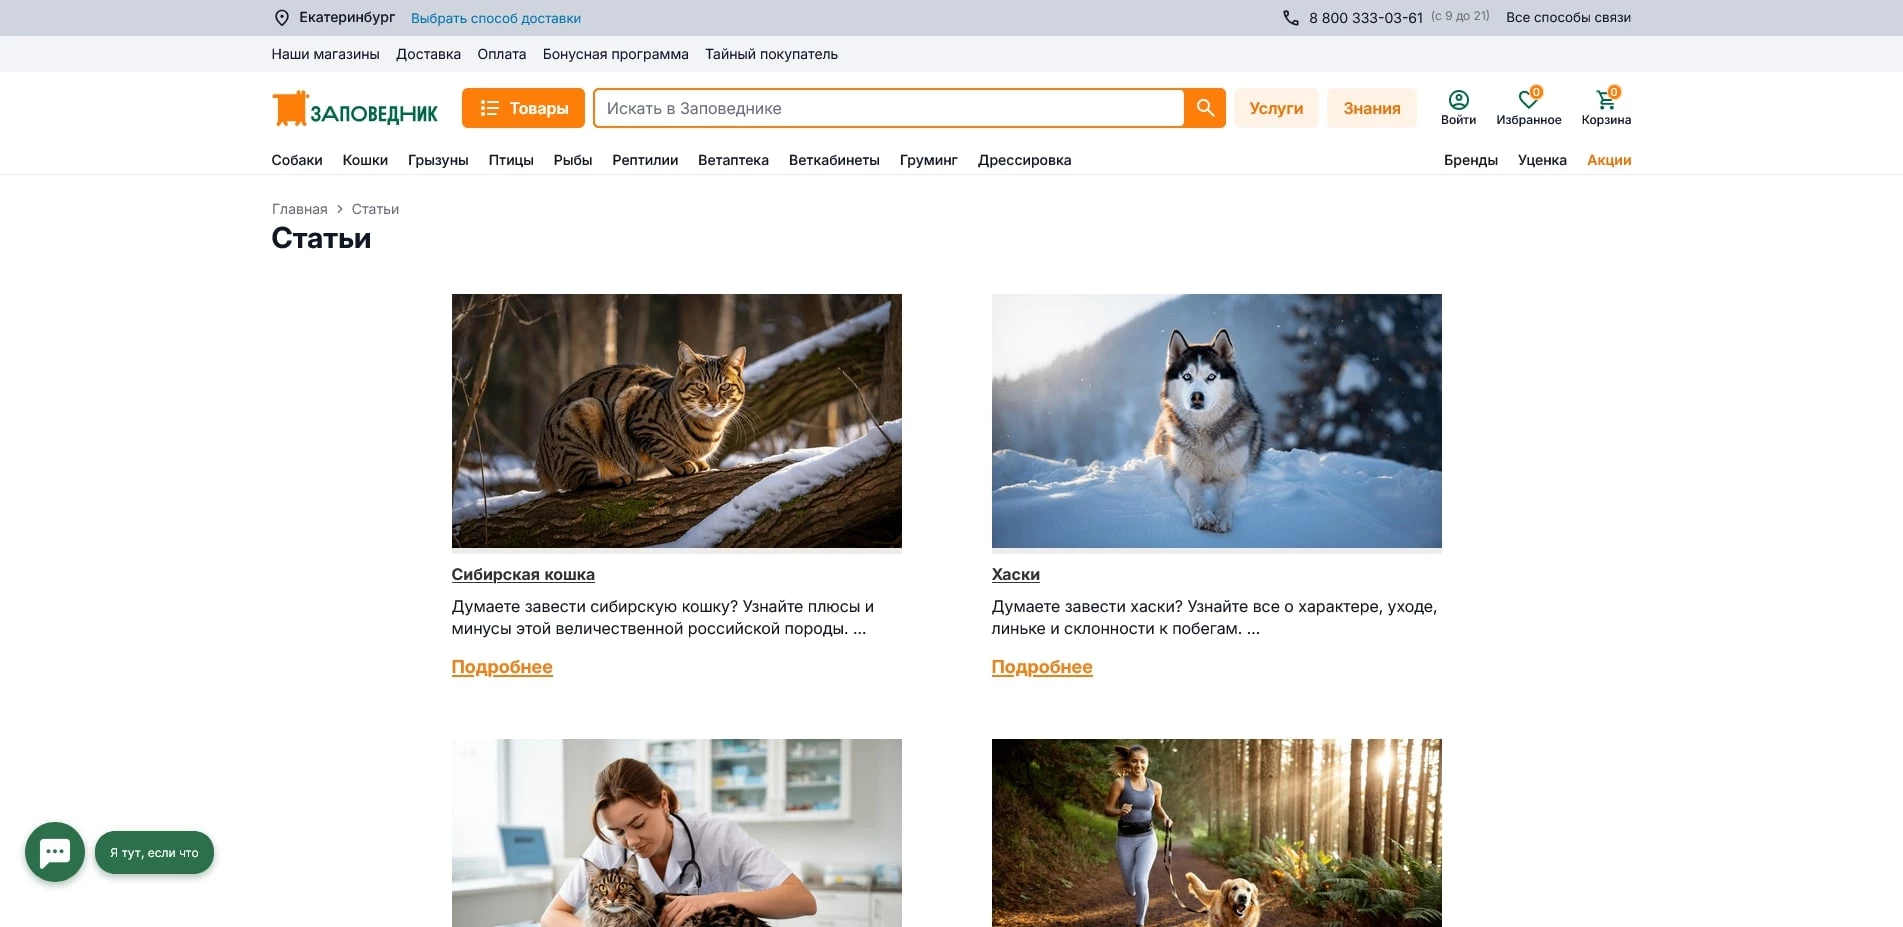Go to Главная in breadcrumbs
The height and width of the screenshot is (927, 1903).
pyautogui.click(x=300, y=209)
